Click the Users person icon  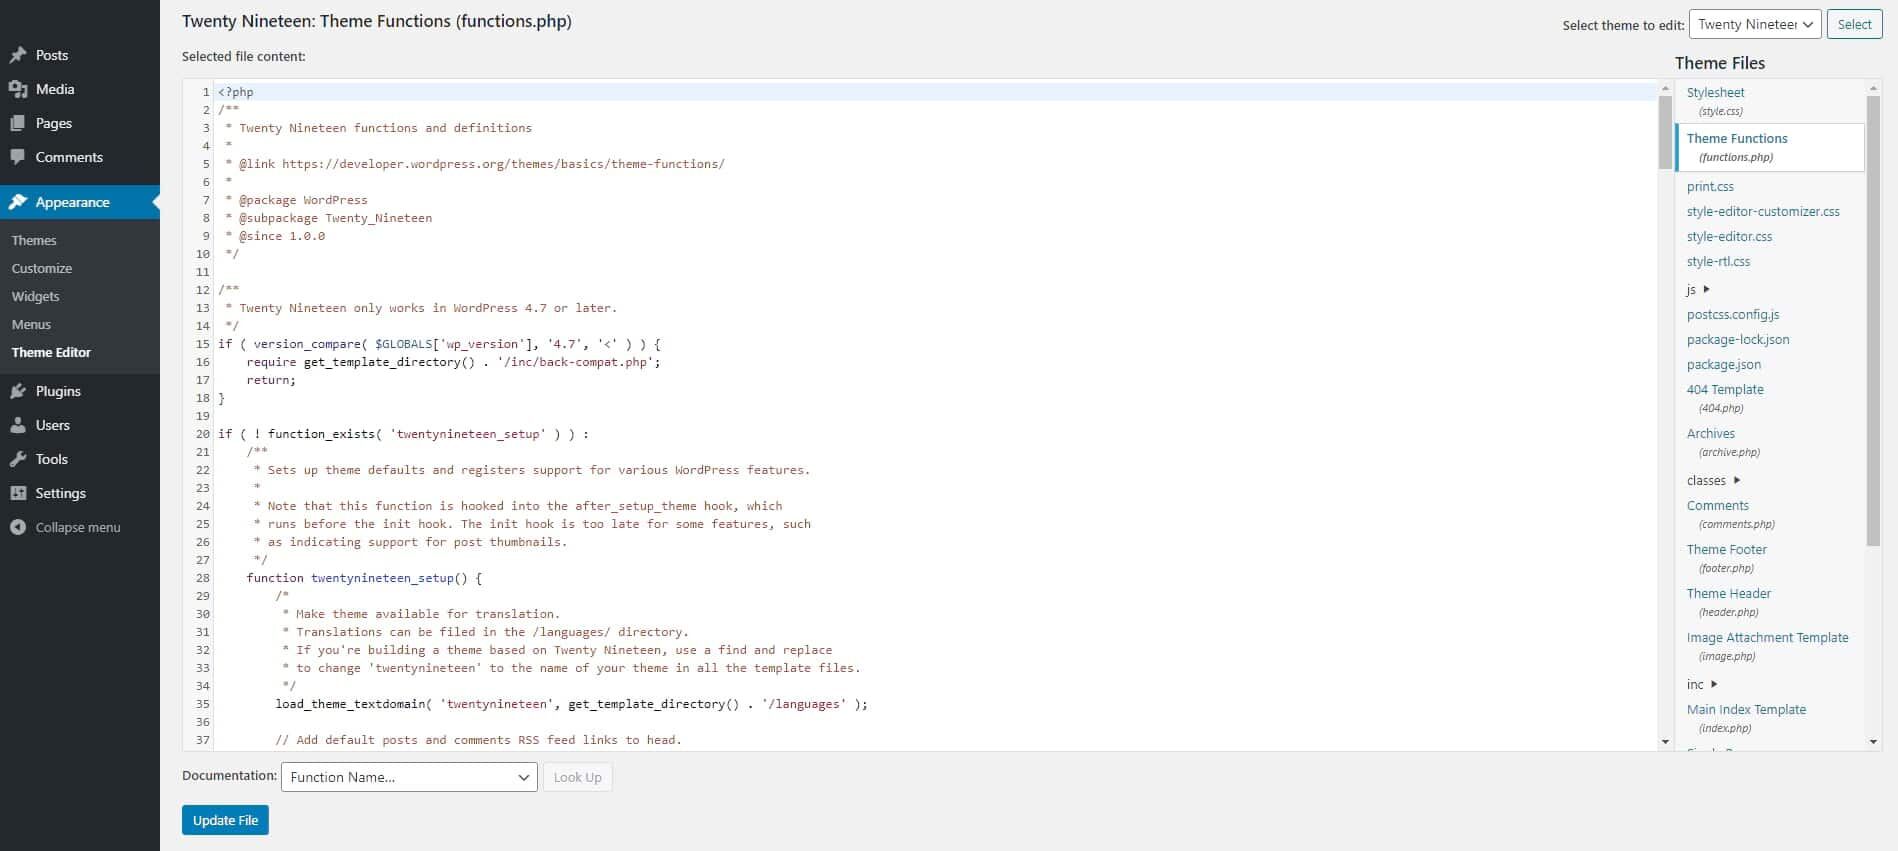pyautogui.click(x=18, y=425)
